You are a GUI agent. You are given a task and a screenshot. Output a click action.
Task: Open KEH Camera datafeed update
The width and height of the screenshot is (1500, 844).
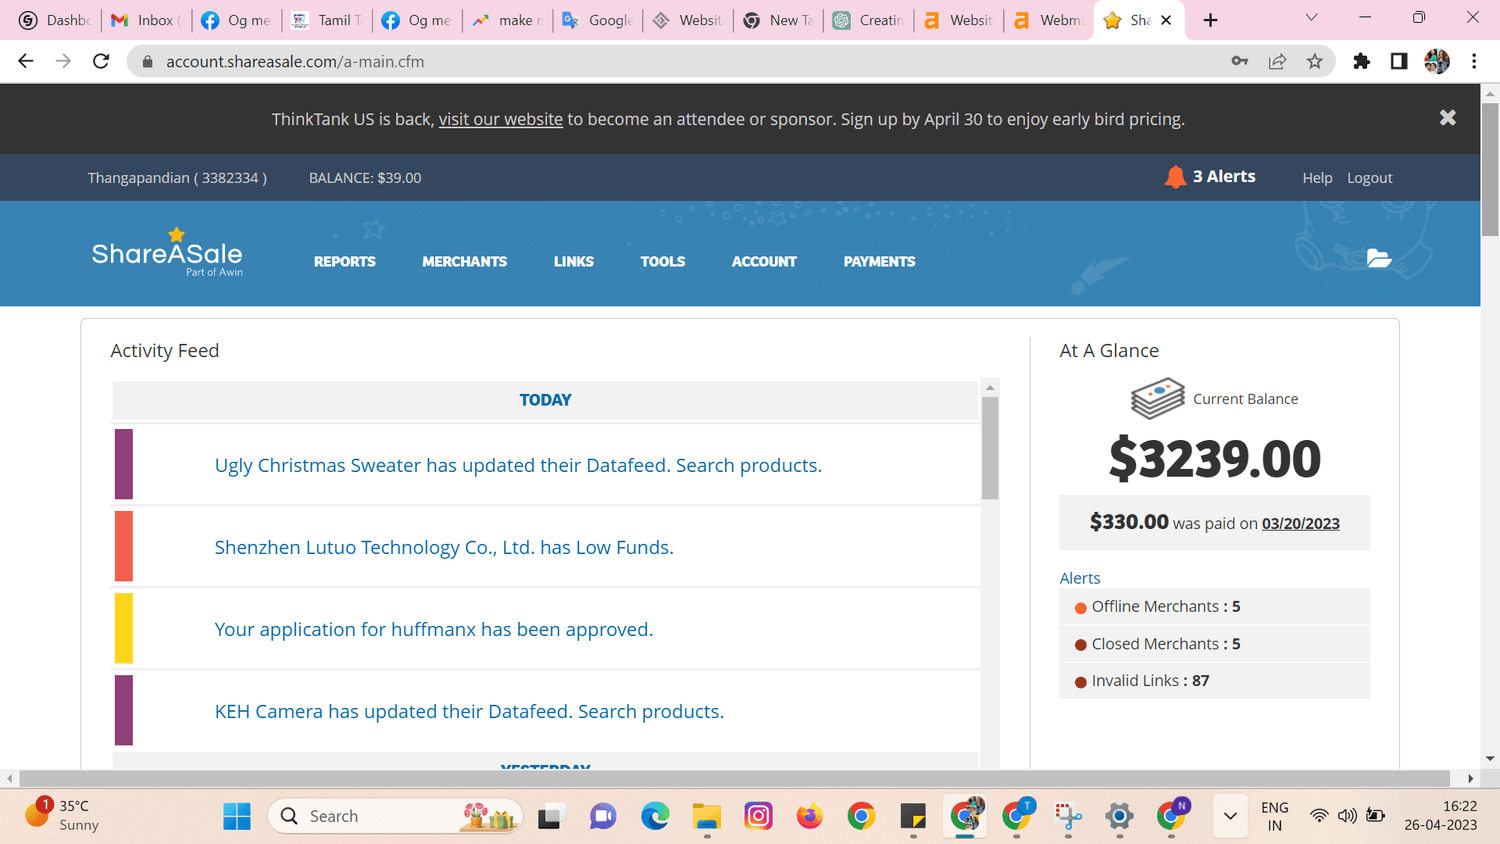[x=469, y=711]
